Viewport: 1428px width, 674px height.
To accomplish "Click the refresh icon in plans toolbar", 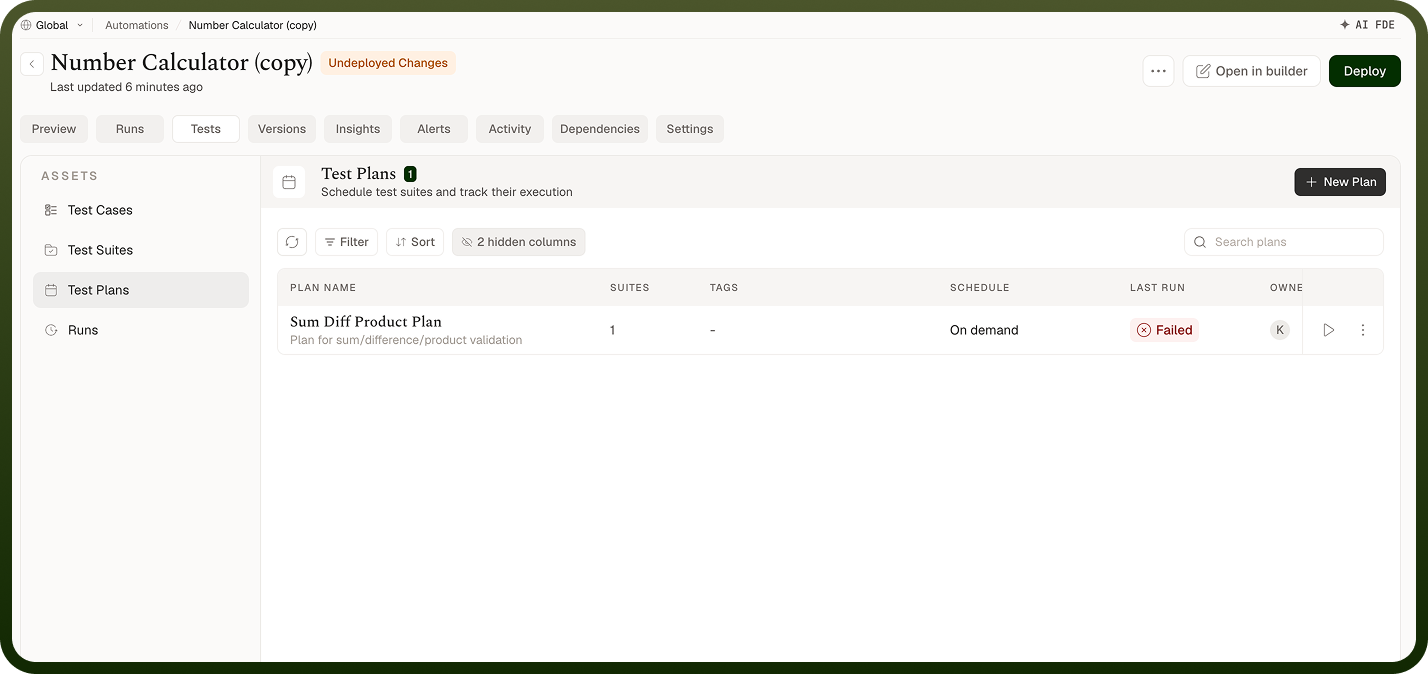I will [x=292, y=242].
